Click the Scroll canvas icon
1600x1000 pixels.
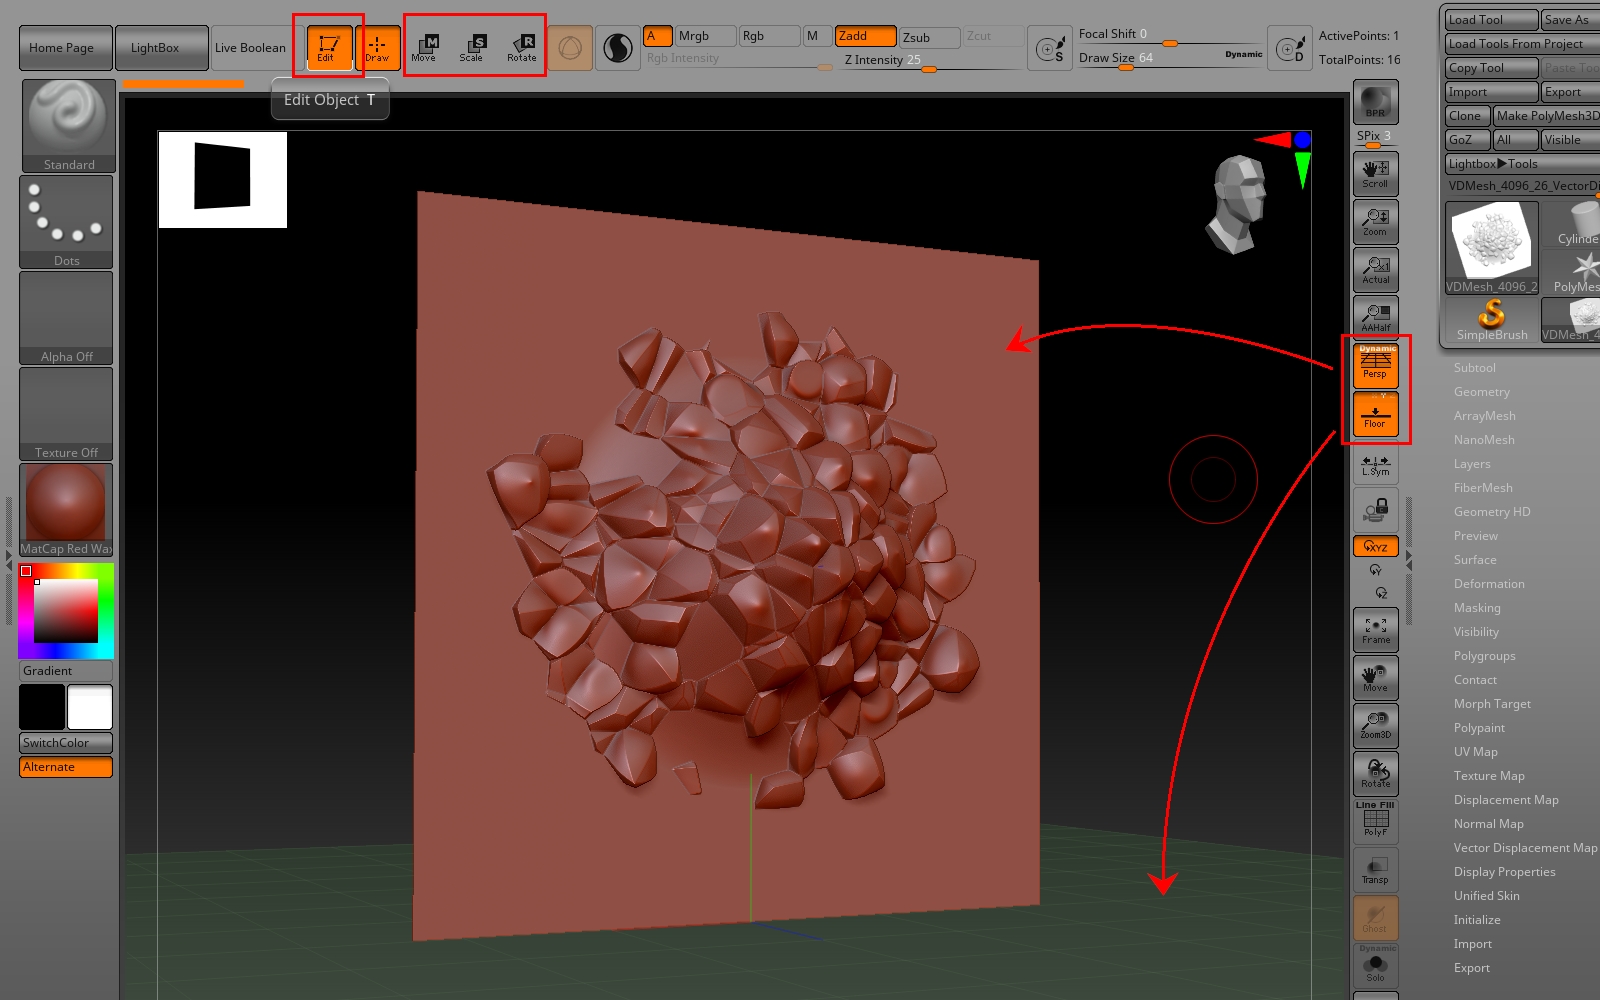(x=1375, y=174)
